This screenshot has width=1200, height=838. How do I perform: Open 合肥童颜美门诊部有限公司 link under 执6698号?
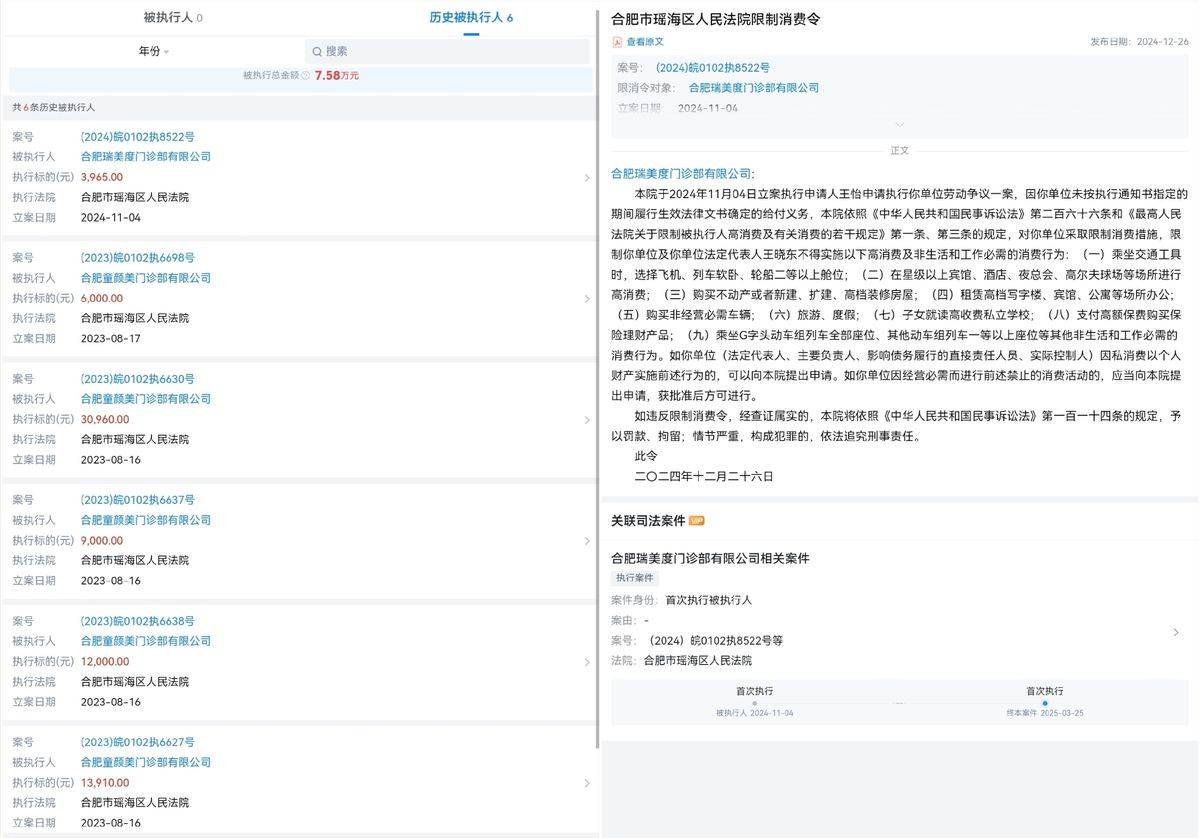tap(146, 278)
